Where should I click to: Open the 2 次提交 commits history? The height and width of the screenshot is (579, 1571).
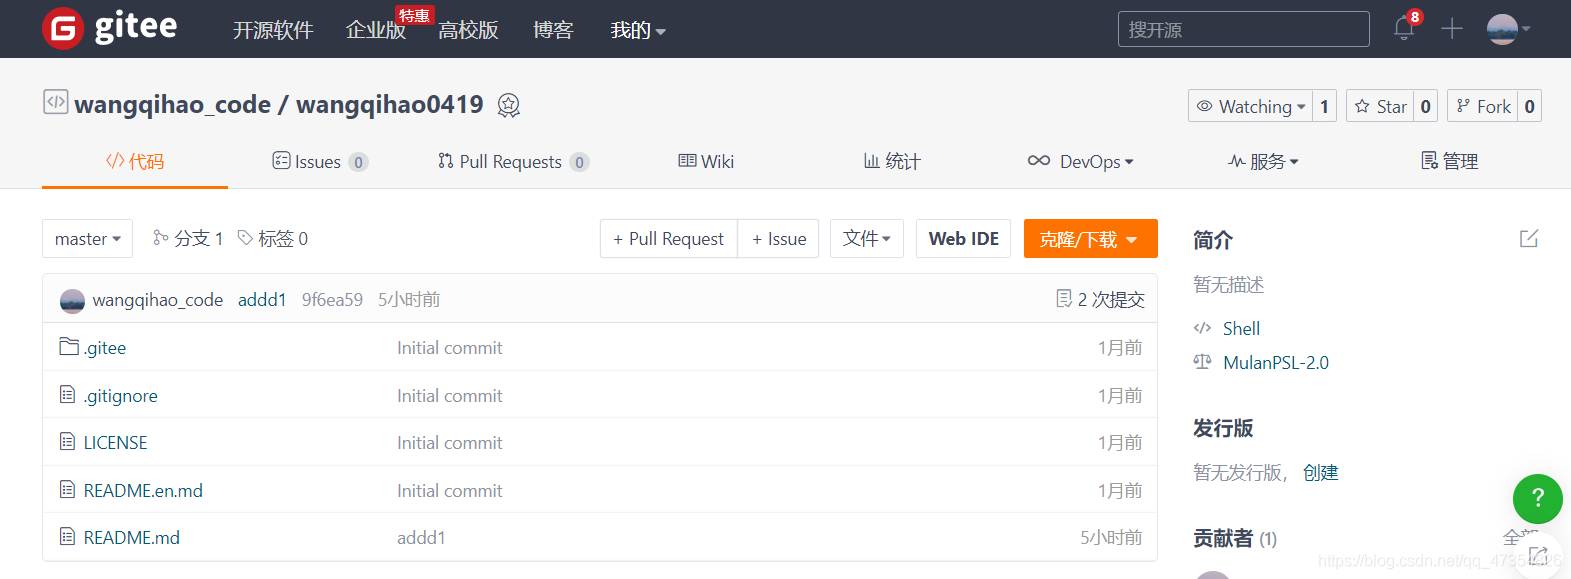coord(1100,299)
